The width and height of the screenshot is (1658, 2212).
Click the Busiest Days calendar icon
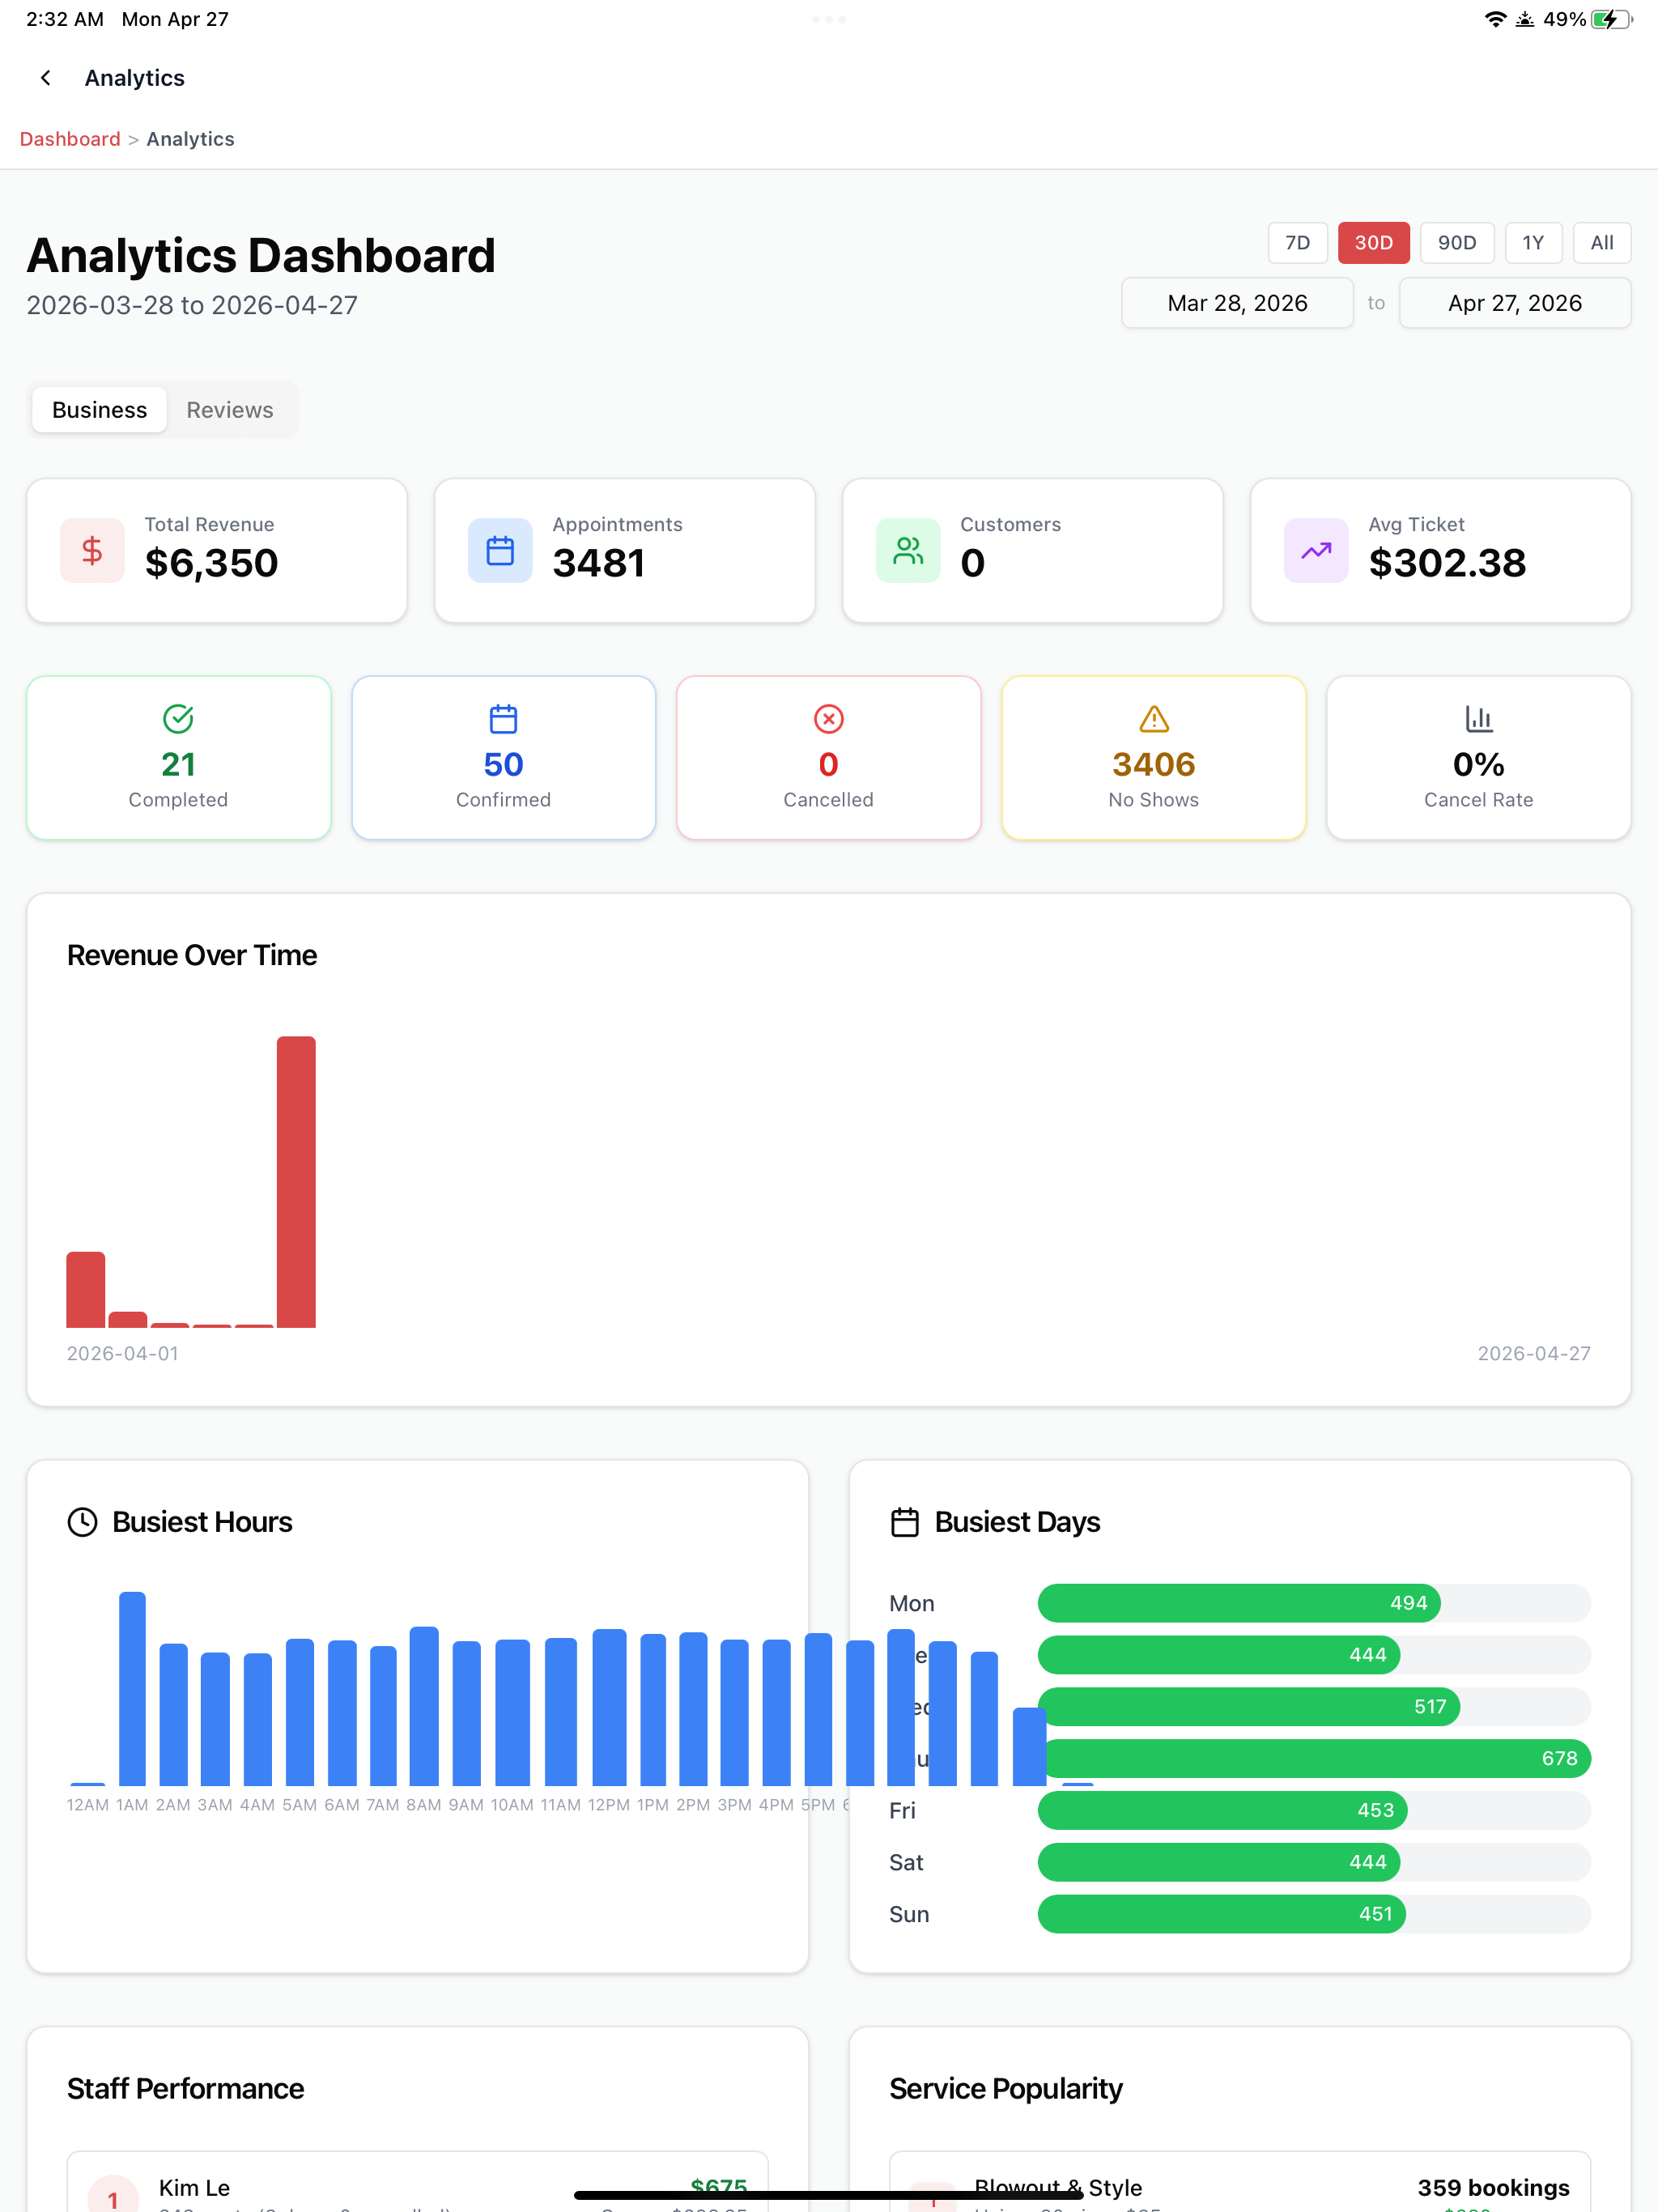click(904, 1522)
